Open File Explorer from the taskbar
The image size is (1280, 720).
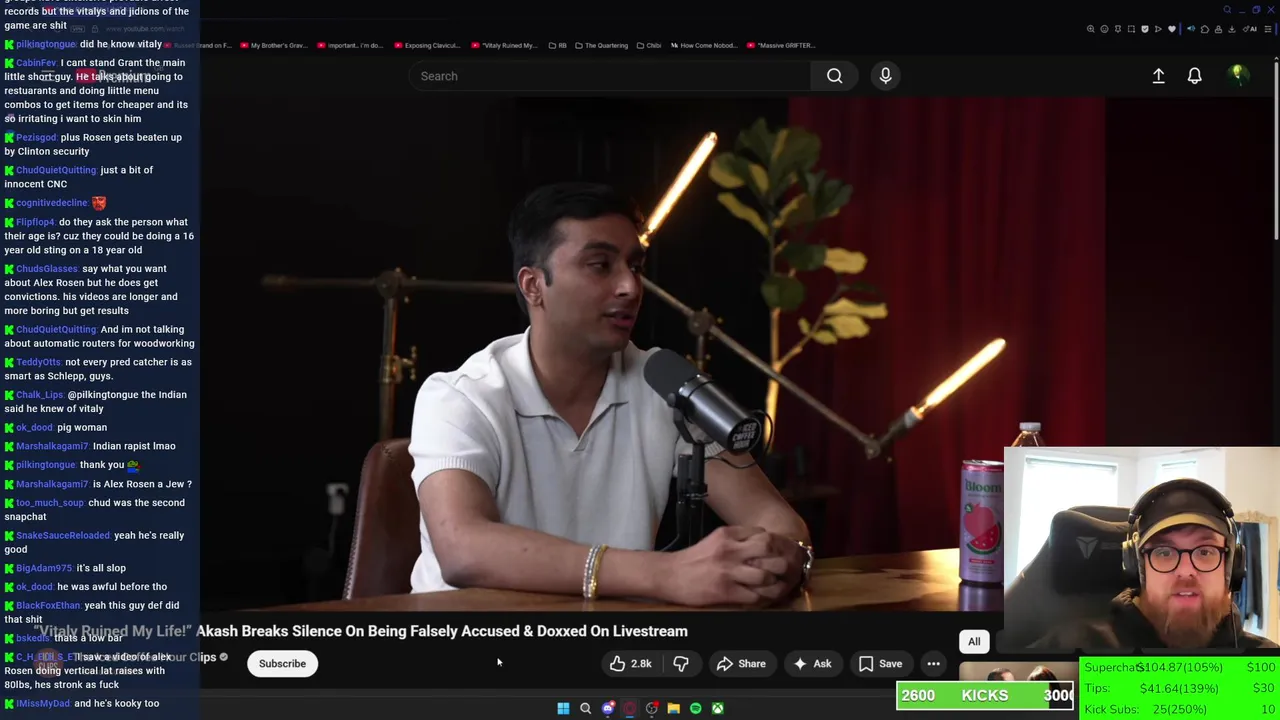pyautogui.click(x=673, y=708)
